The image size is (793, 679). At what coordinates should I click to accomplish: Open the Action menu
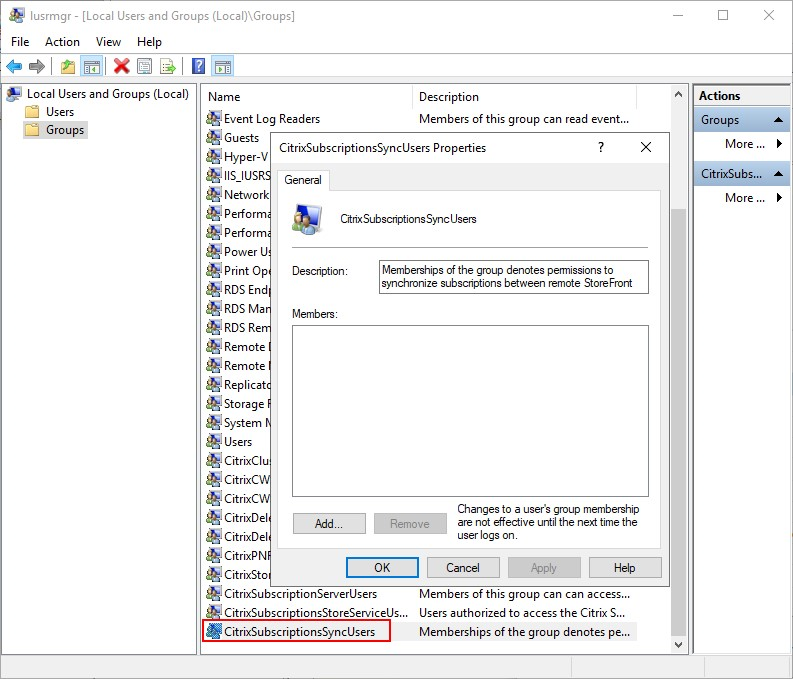click(x=62, y=42)
